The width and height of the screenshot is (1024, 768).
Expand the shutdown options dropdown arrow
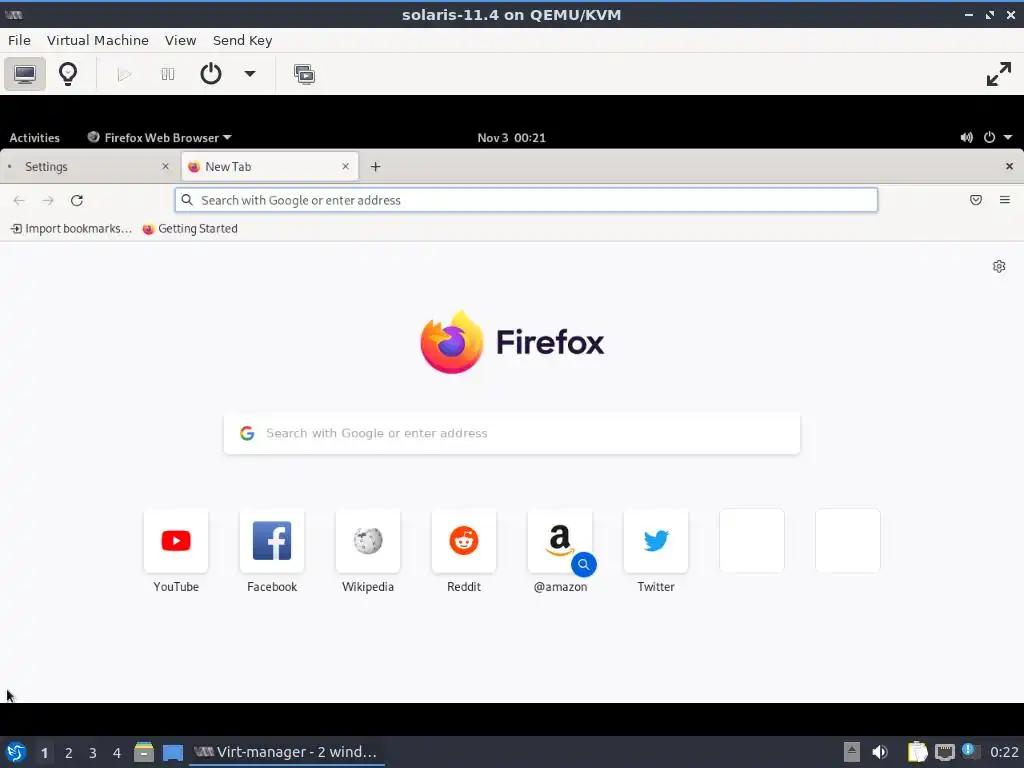click(x=249, y=74)
